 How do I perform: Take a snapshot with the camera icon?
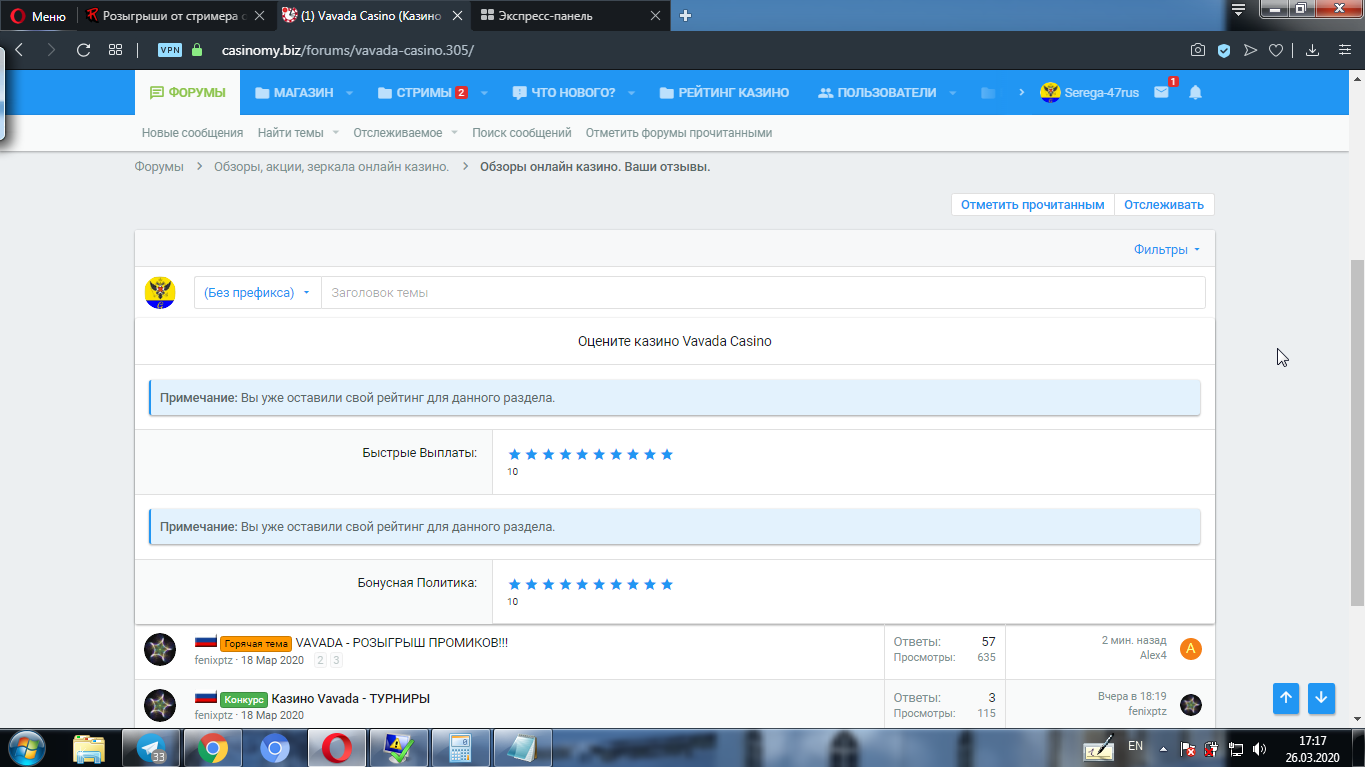[1197, 50]
